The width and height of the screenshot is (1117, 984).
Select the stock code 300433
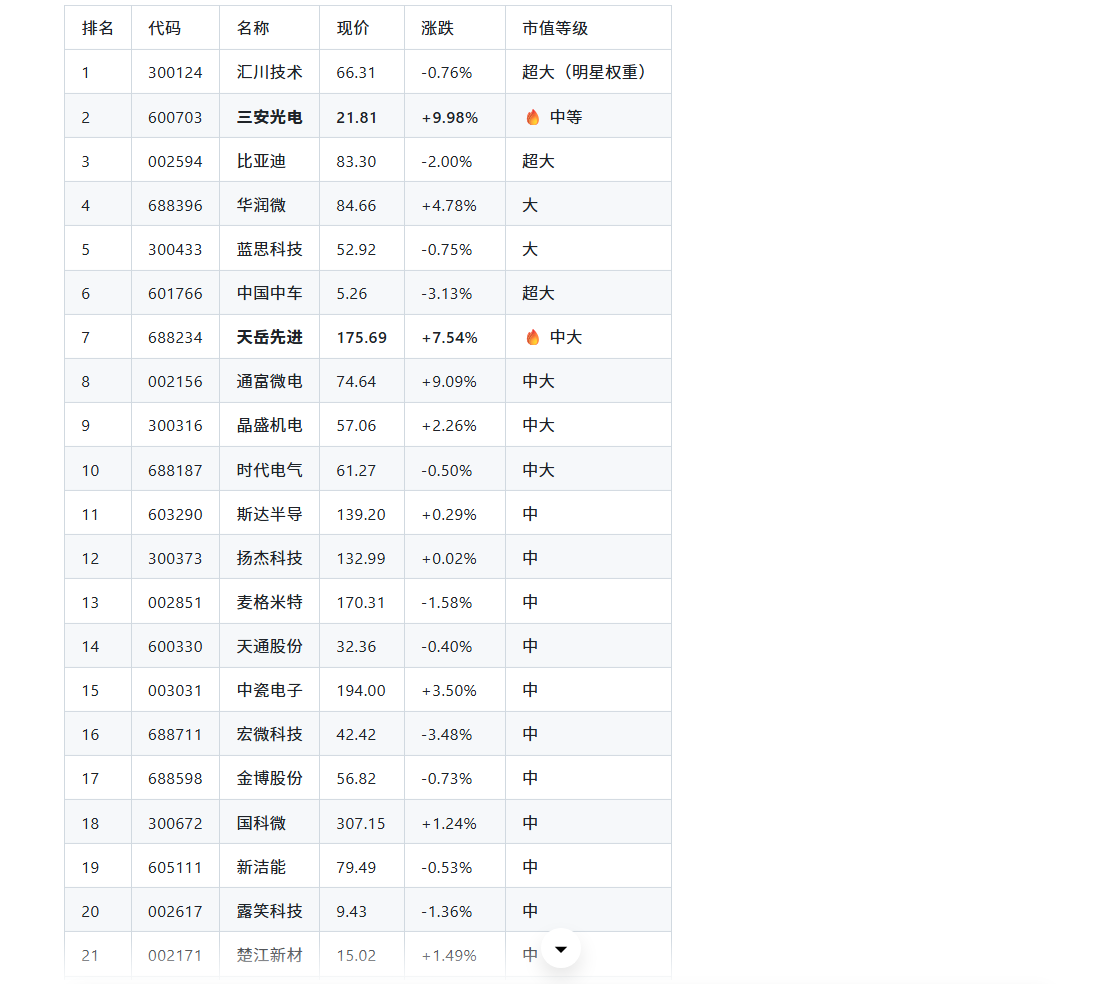click(175, 249)
